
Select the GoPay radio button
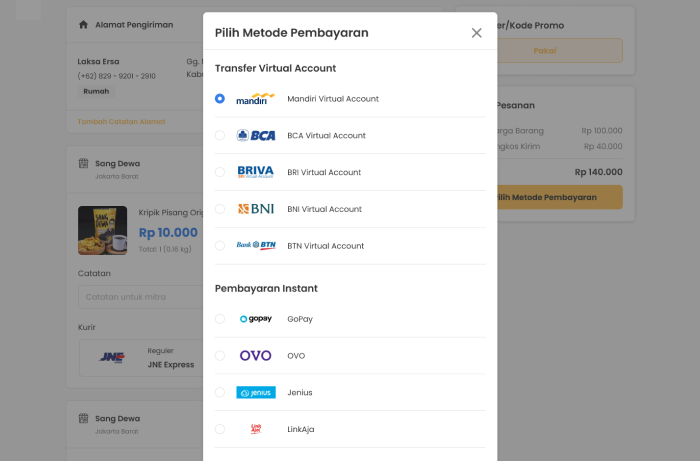click(x=220, y=319)
